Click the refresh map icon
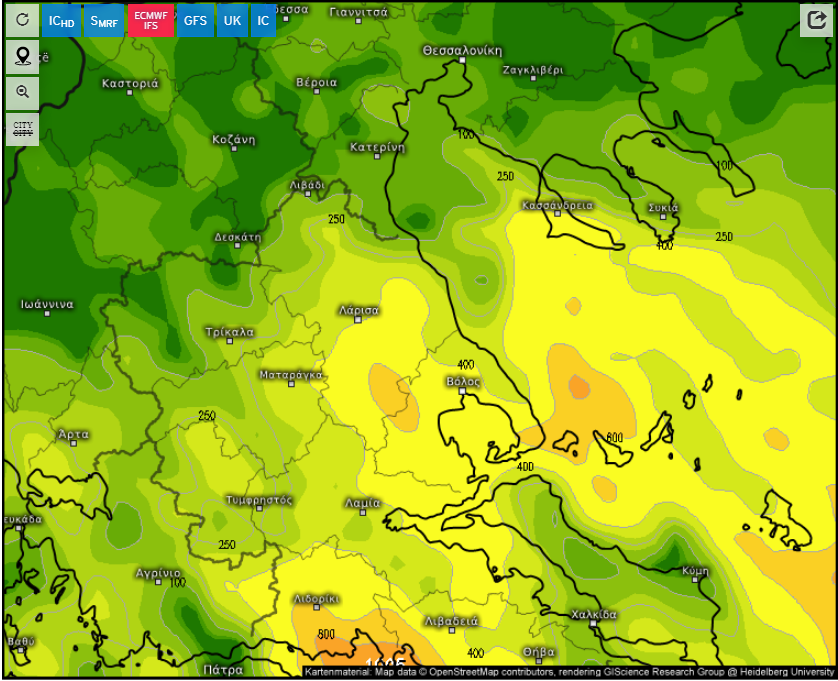The width and height of the screenshot is (838, 681). pos(22,20)
